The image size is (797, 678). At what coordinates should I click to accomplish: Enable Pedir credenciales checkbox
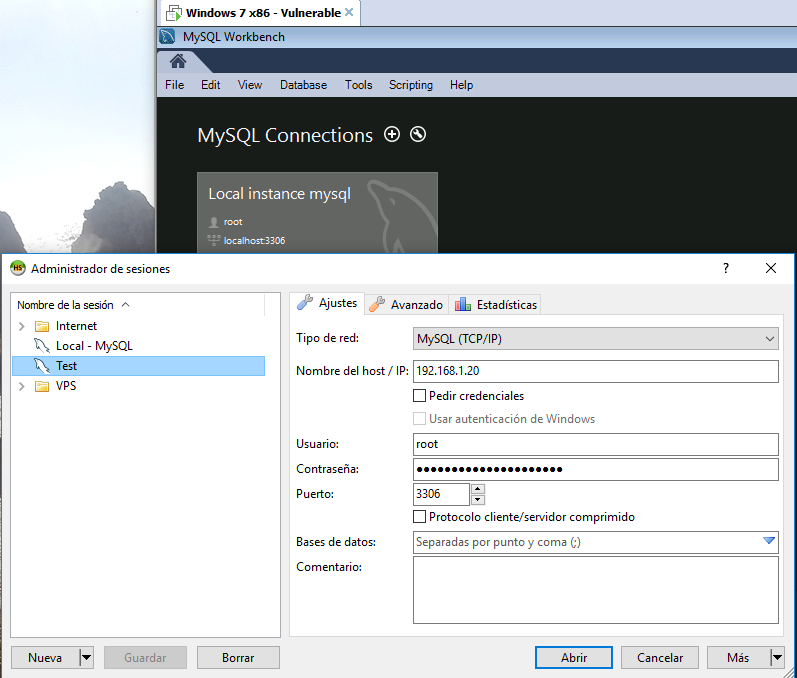(x=419, y=395)
